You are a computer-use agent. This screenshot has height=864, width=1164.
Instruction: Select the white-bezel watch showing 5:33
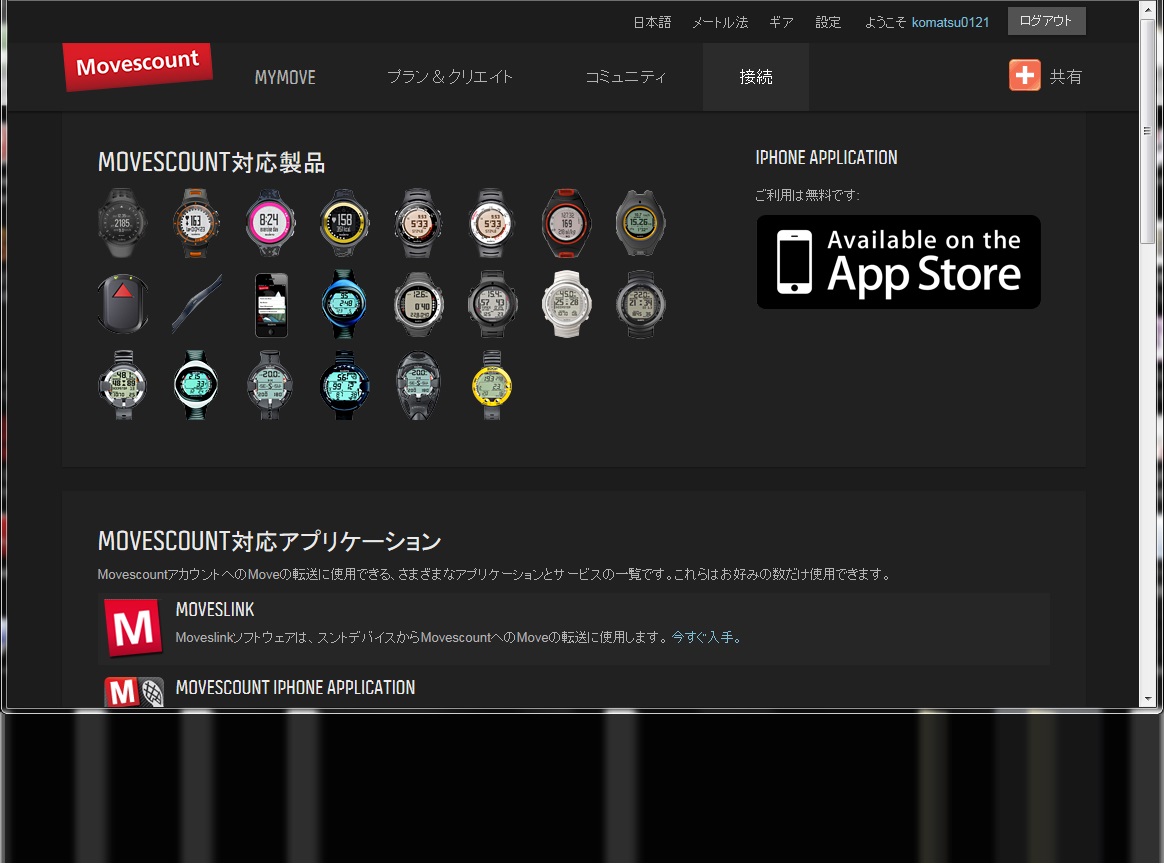pyautogui.click(x=492, y=223)
